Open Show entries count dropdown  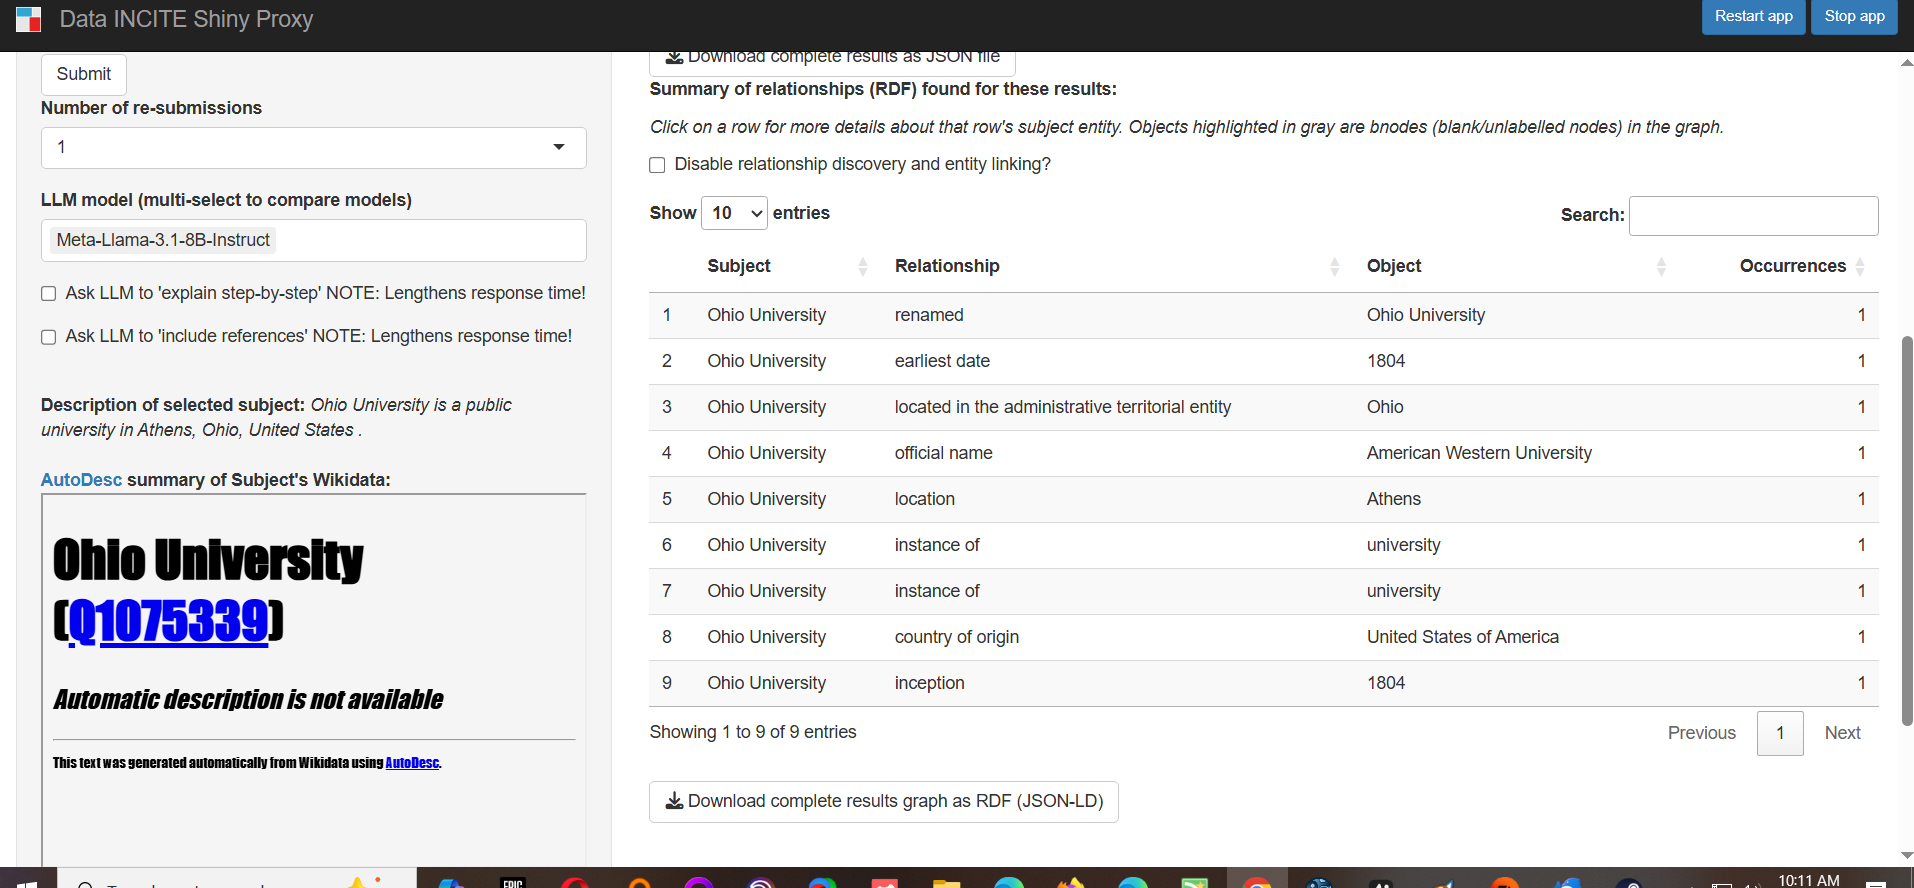734,213
